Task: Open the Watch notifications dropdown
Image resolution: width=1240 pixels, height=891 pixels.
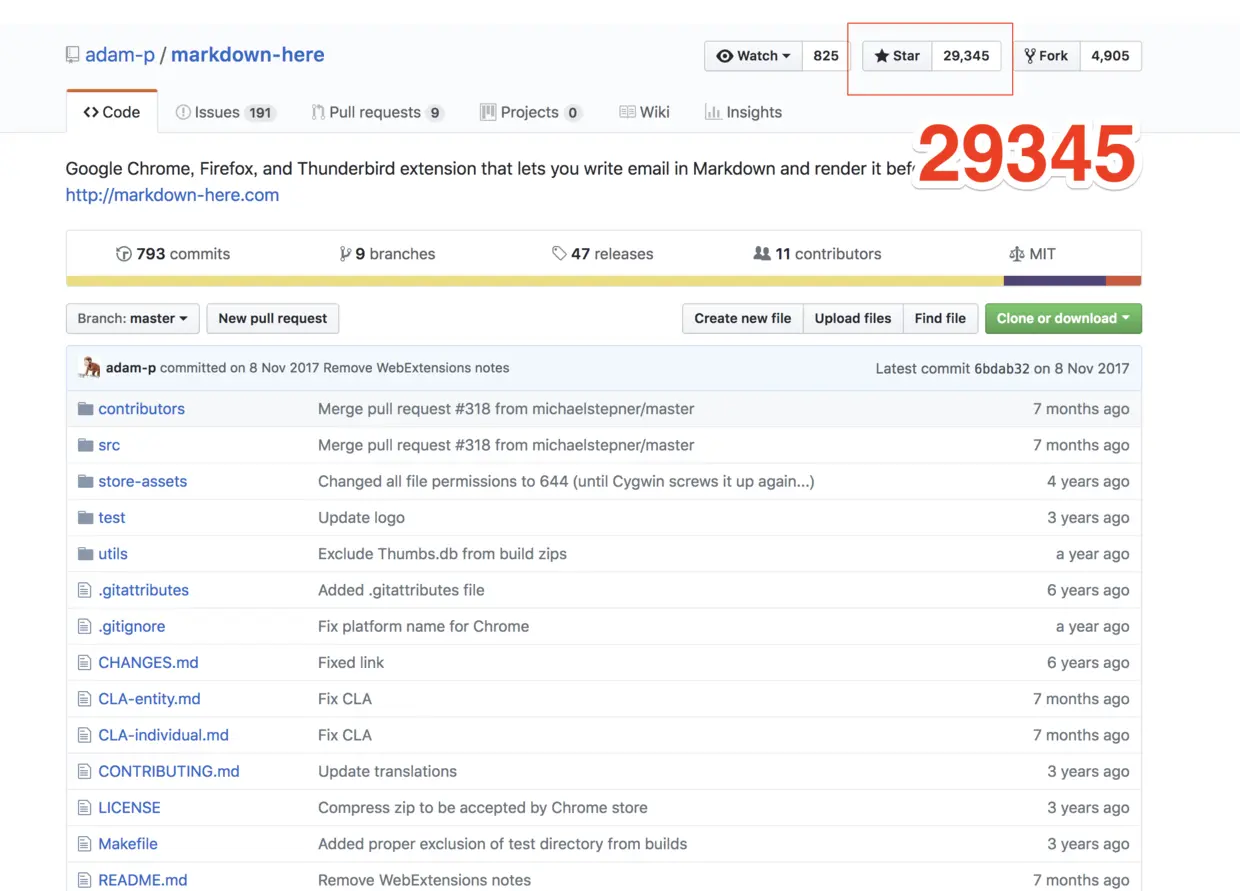Action: click(x=753, y=56)
